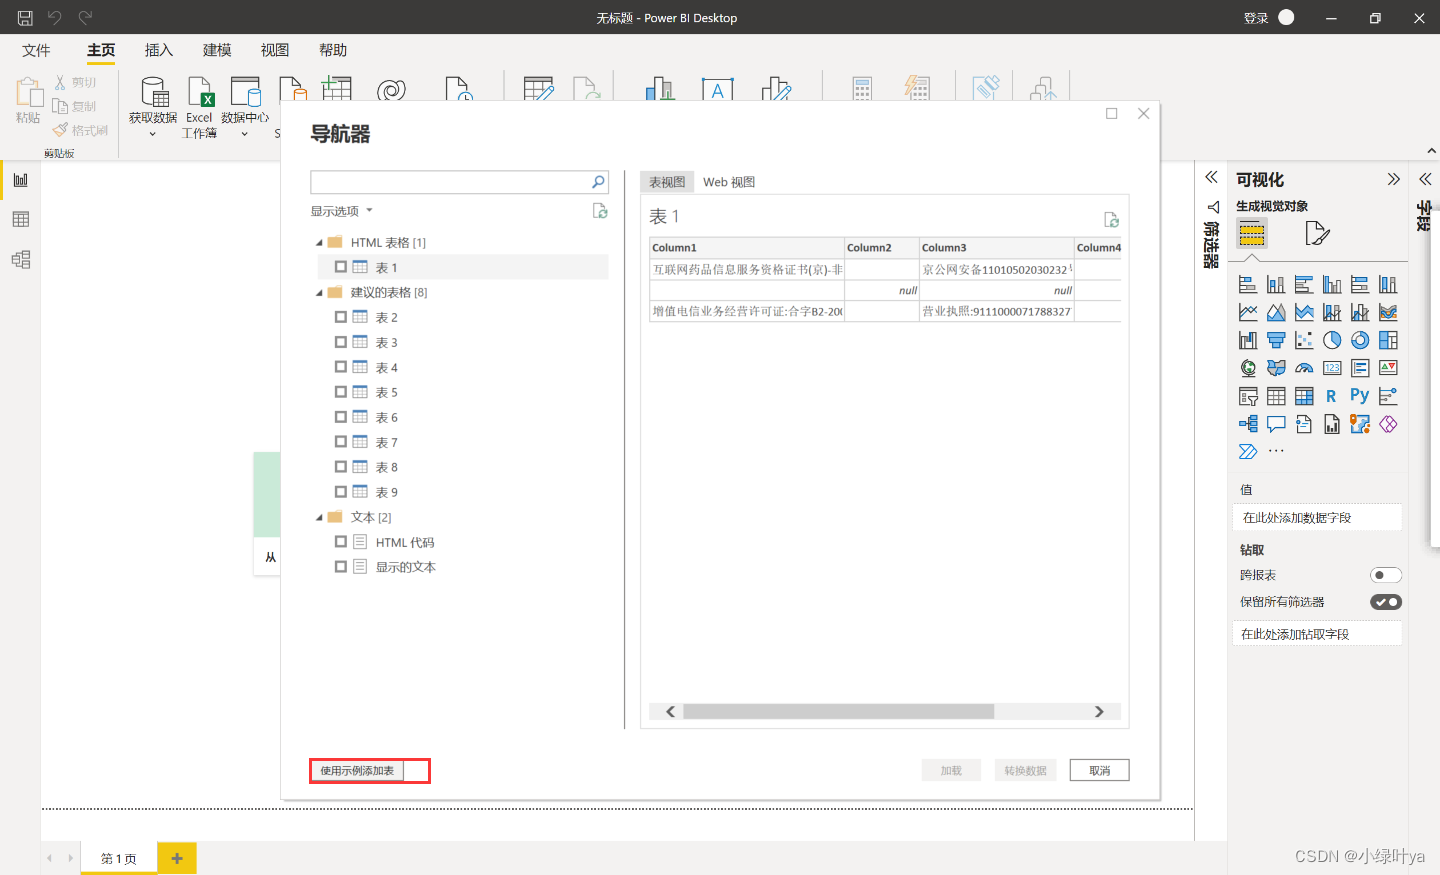Screen dimensions: 1440x875
Task: Select the scatter chart visual
Action: click(x=1304, y=341)
